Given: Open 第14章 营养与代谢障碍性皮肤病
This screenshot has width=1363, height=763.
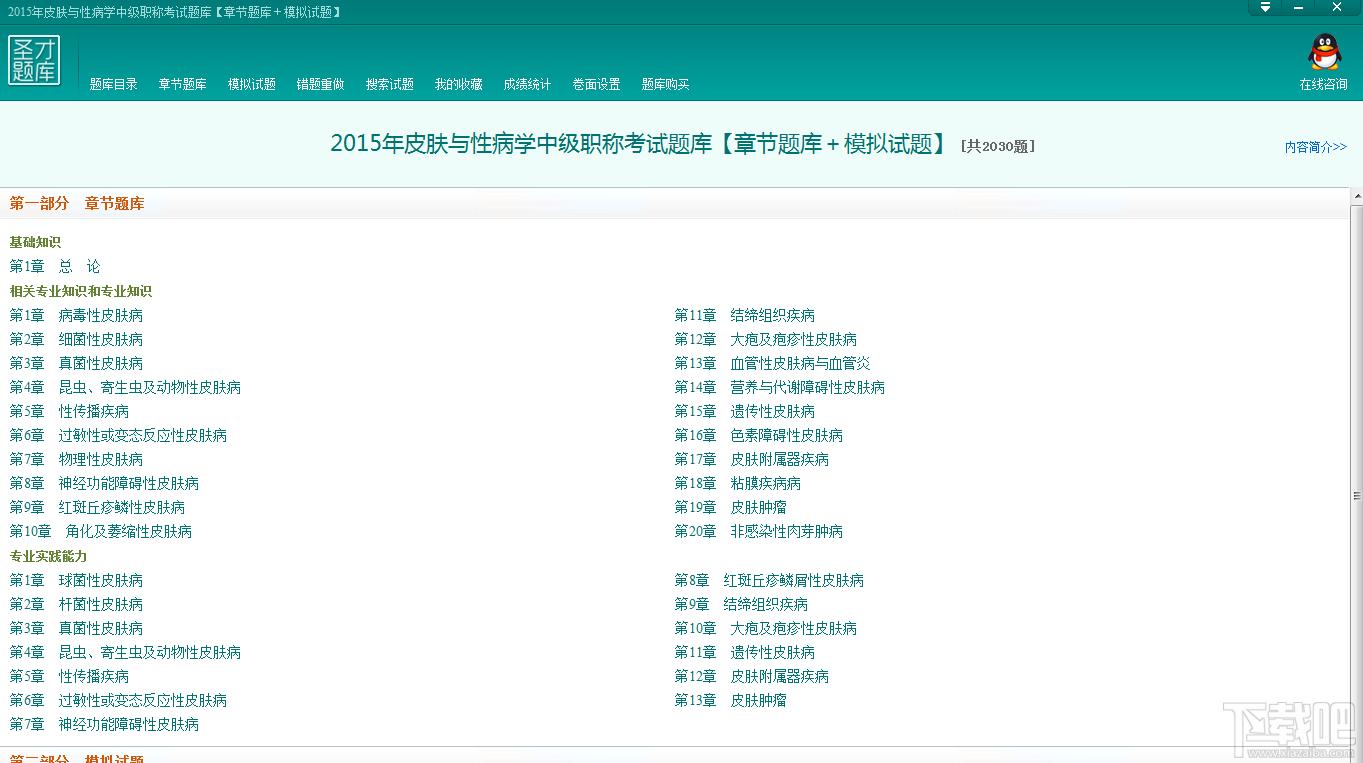Looking at the screenshot, I should coord(780,388).
